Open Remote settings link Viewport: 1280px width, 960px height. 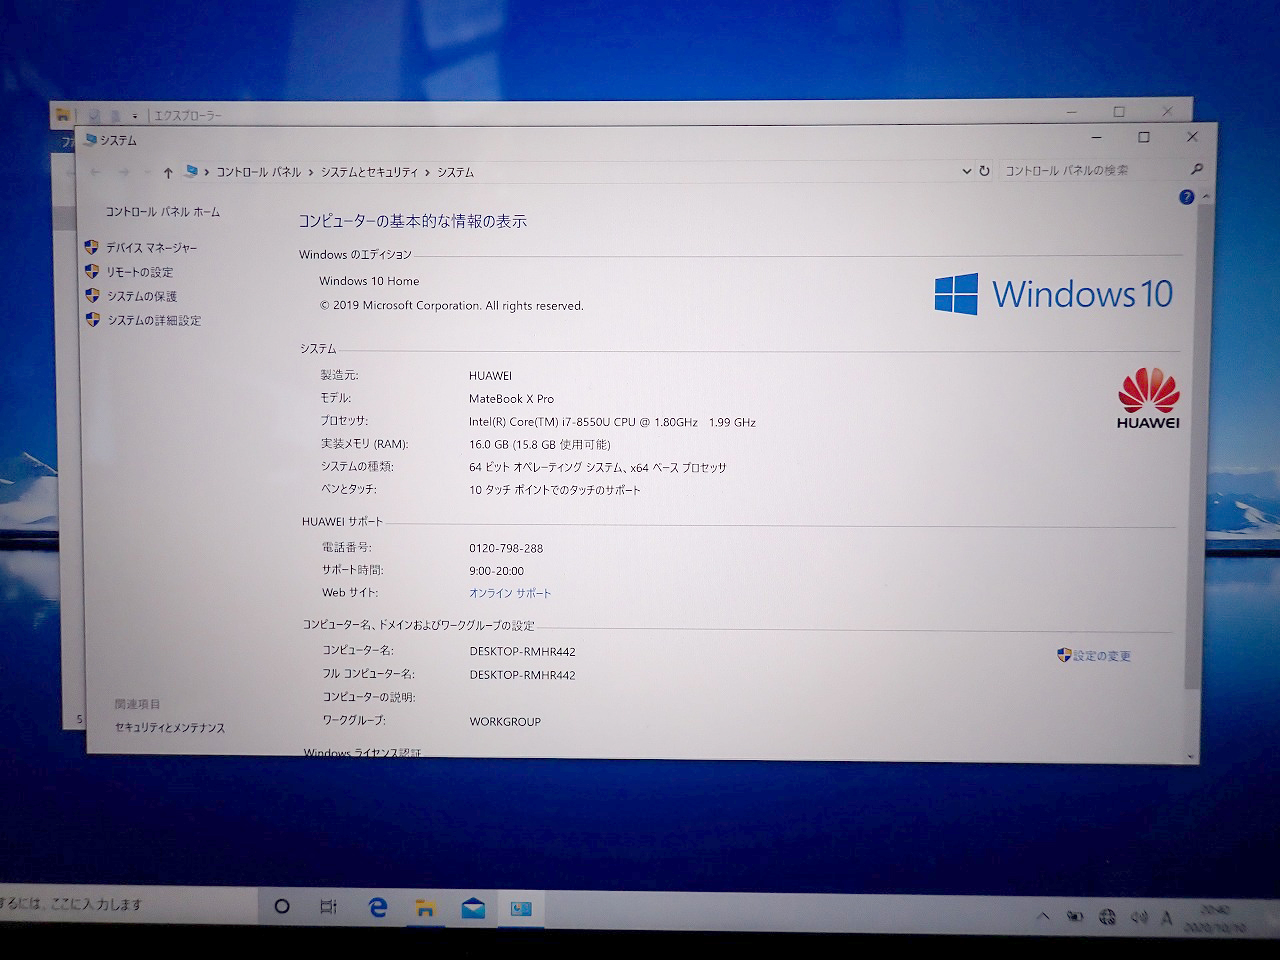[x=140, y=272]
